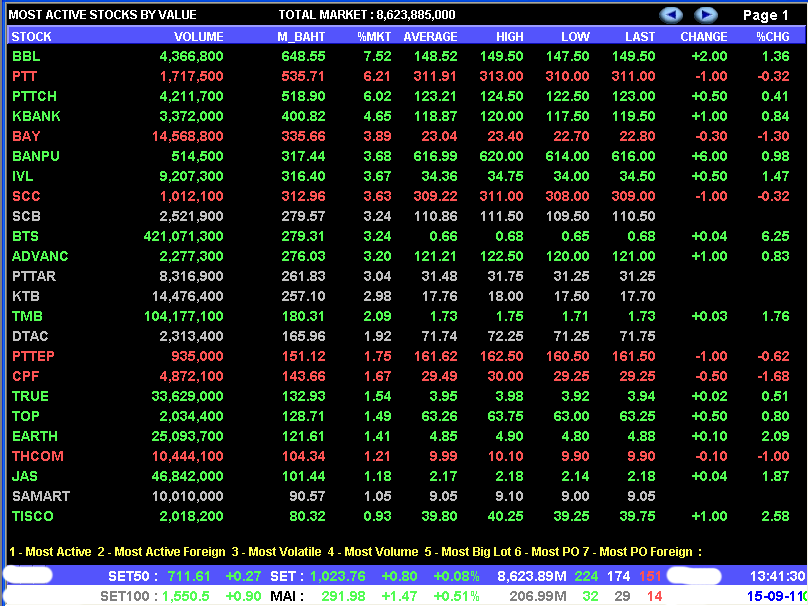Select the DTAC stock symbol
The image size is (808, 606).
coord(30,336)
